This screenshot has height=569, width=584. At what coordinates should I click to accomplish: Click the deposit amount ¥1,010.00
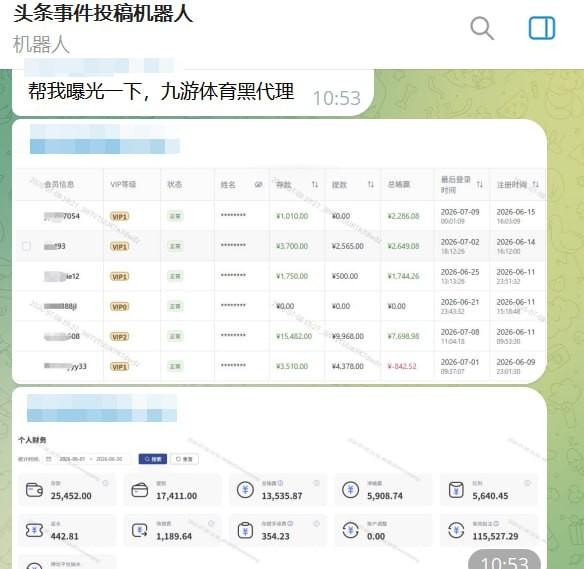pos(292,216)
